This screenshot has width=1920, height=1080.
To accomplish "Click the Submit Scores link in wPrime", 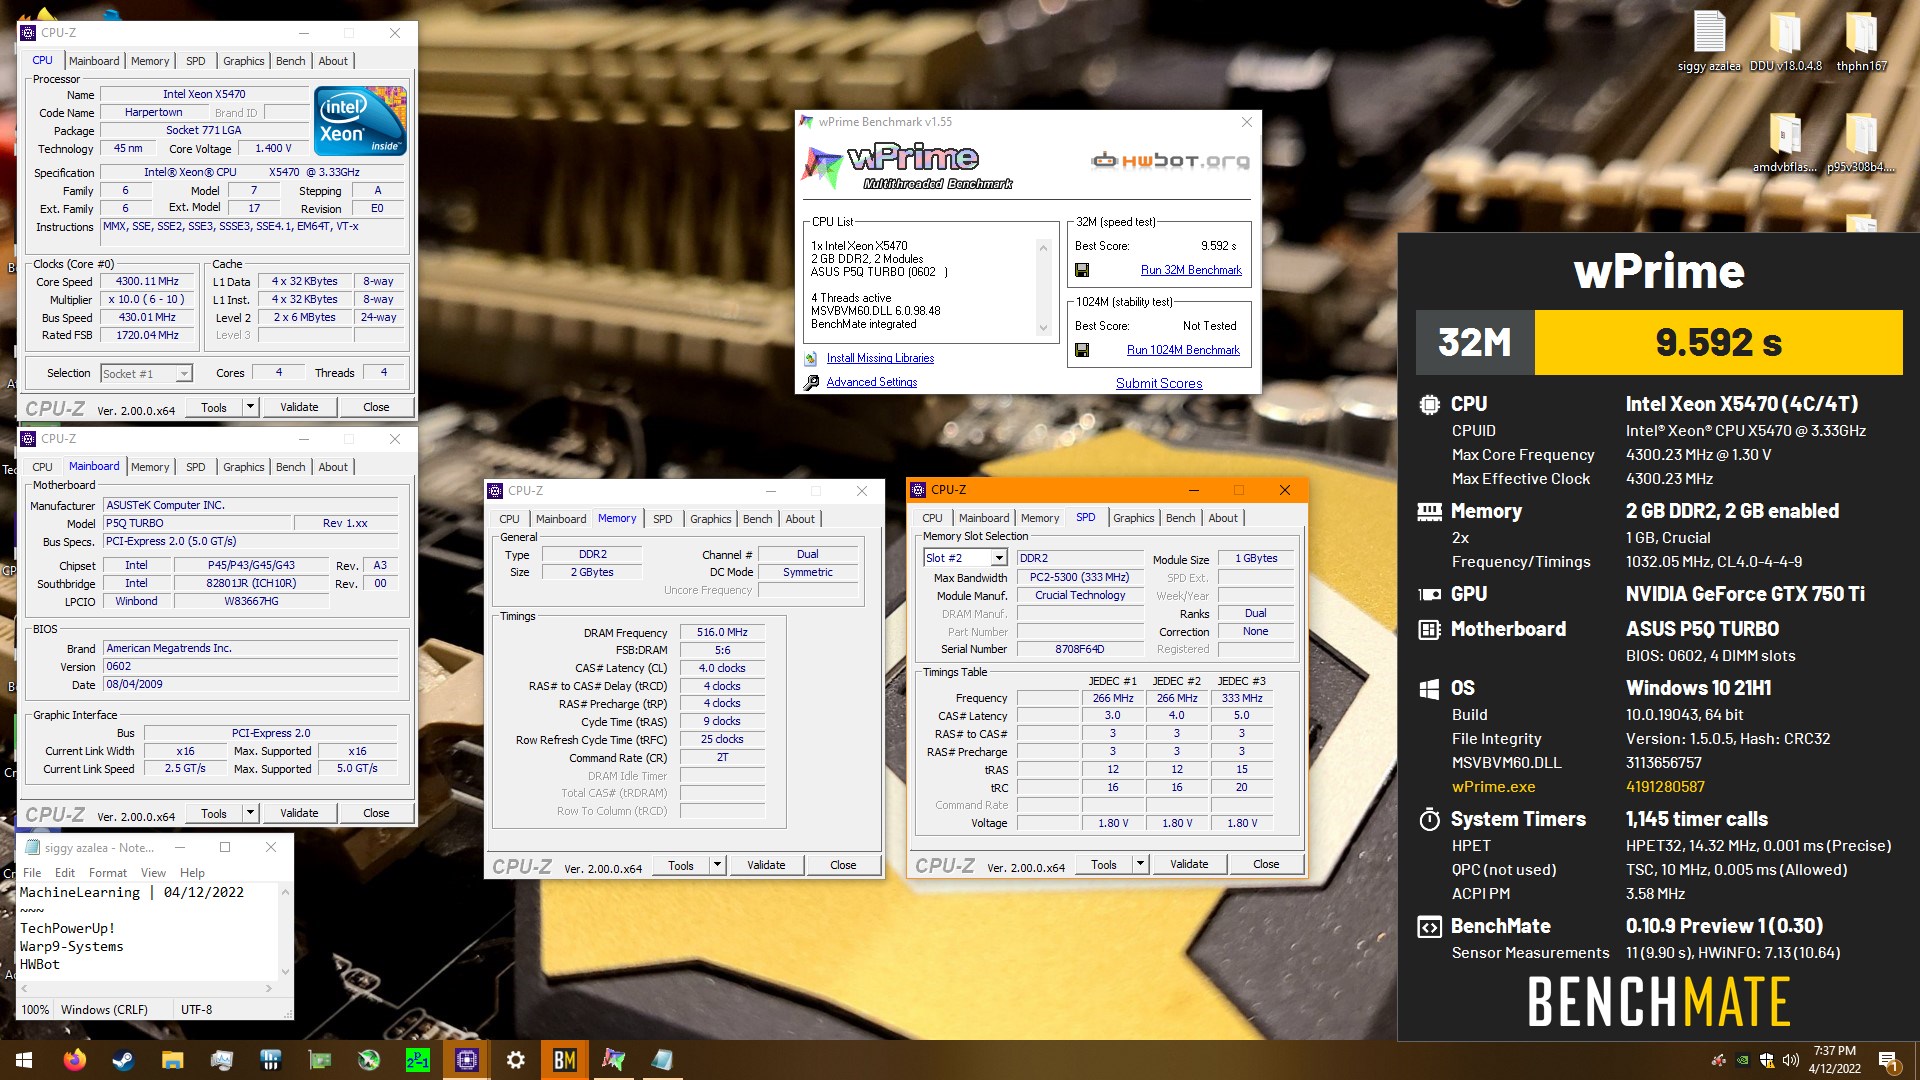I will point(1159,383).
